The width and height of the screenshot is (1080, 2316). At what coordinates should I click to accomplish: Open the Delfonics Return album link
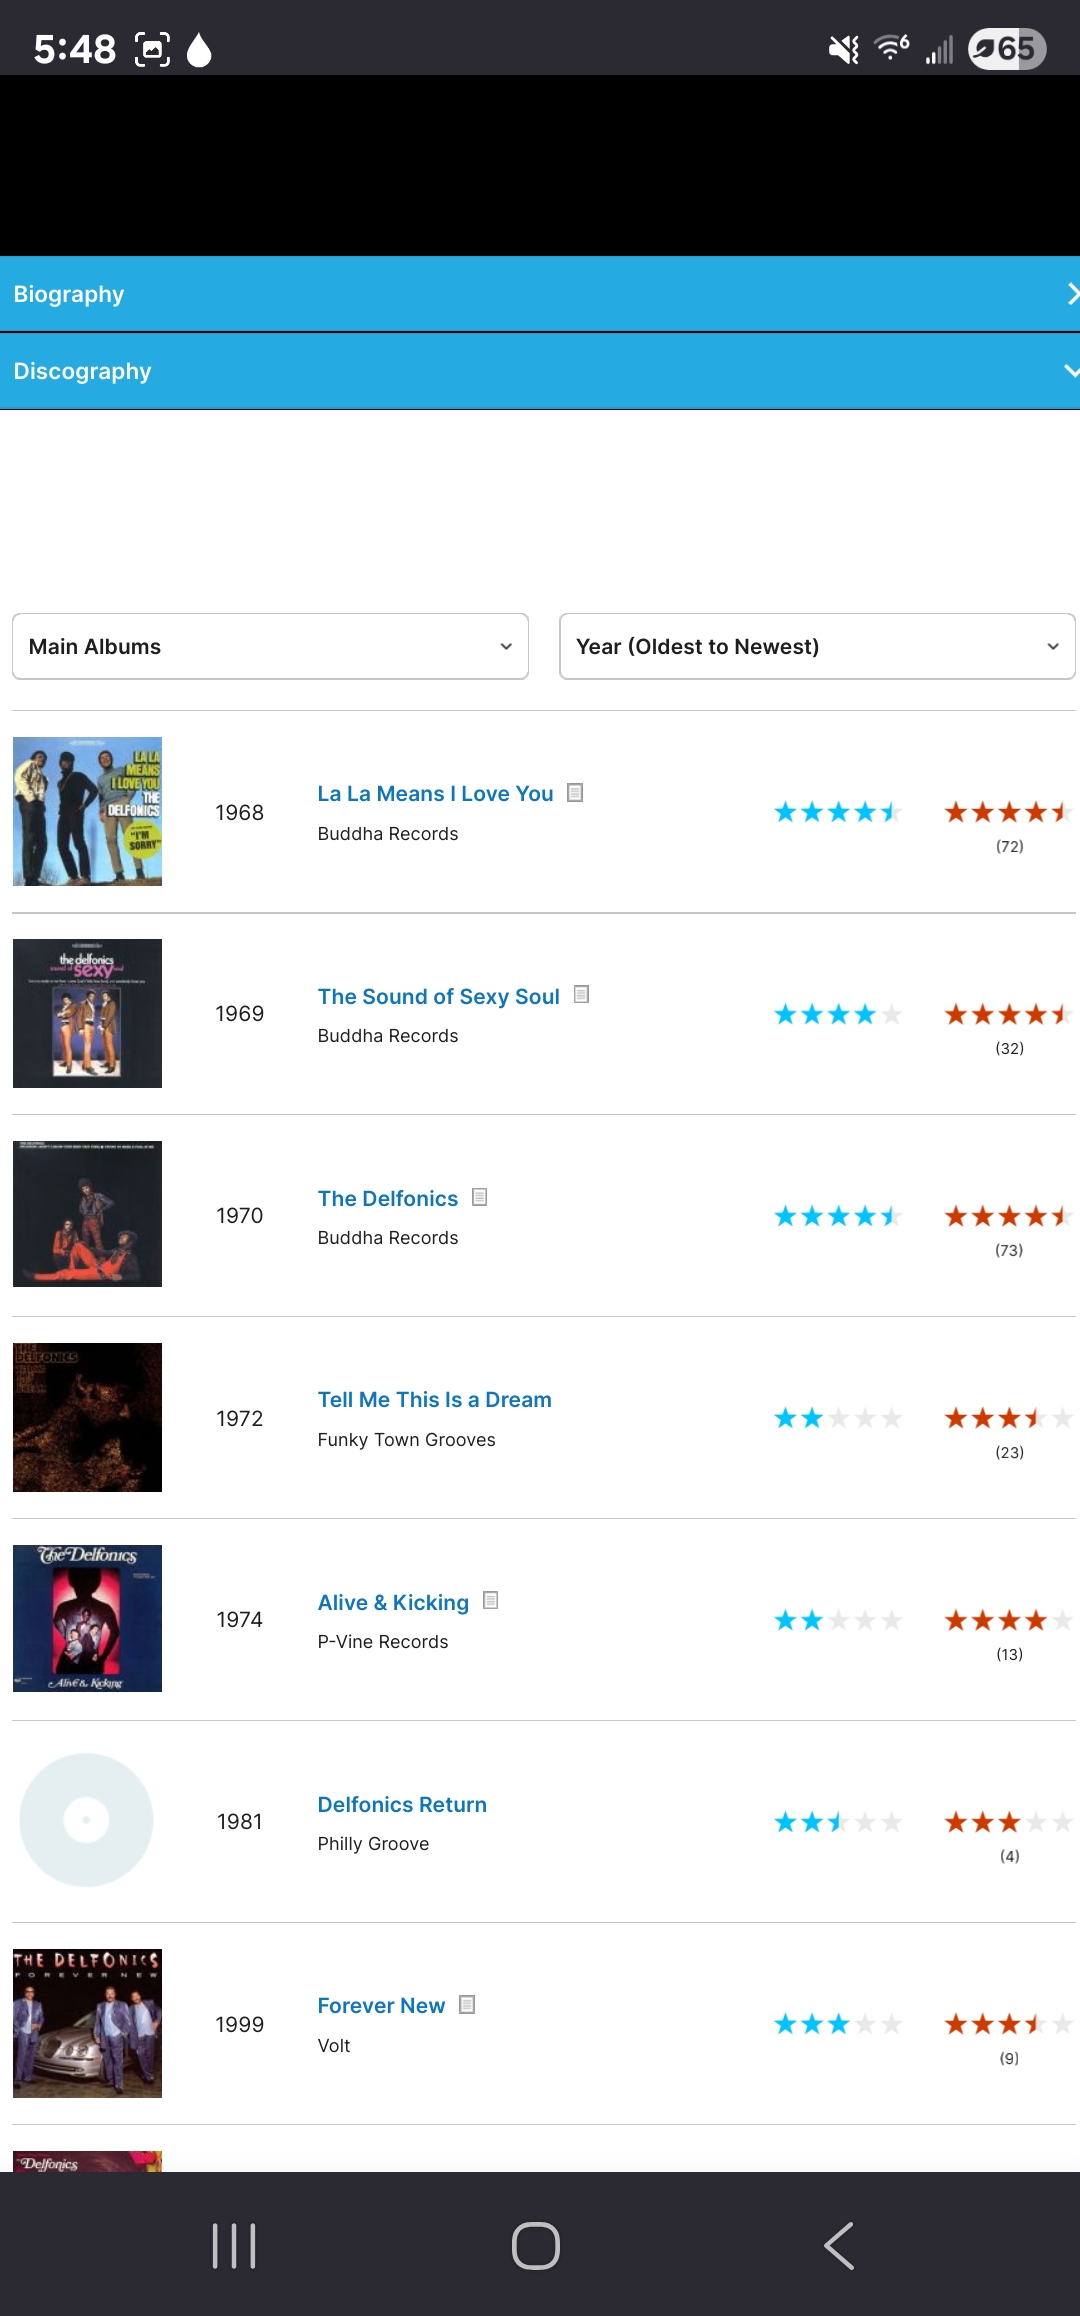(x=402, y=1805)
